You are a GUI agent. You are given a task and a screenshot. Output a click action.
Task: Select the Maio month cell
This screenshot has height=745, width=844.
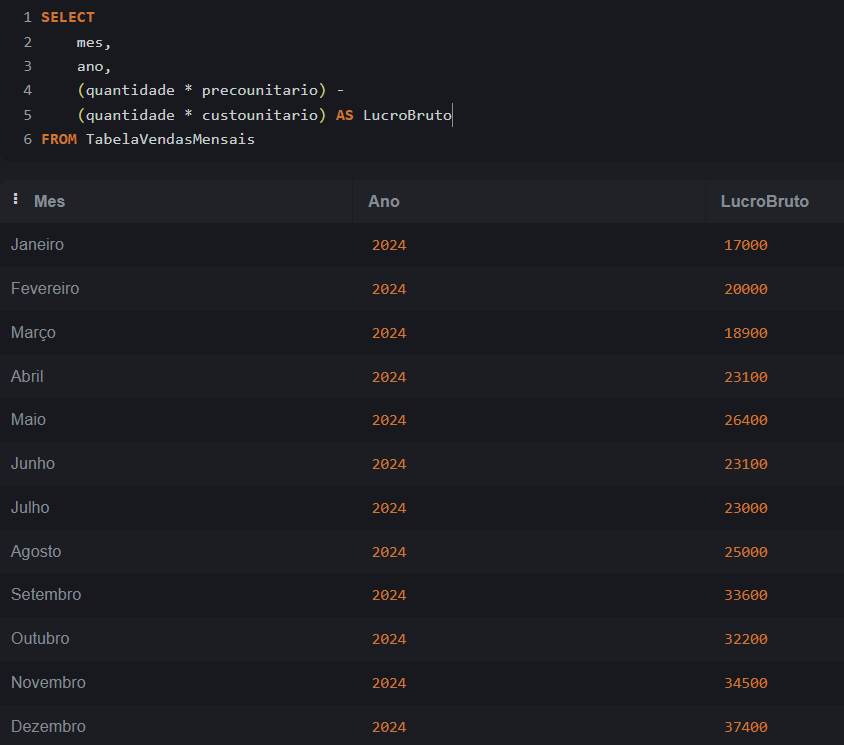tap(28, 420)
